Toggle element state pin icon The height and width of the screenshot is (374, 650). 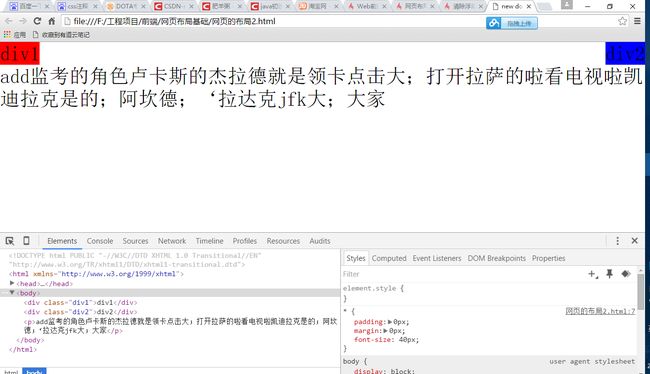[609, 274]
